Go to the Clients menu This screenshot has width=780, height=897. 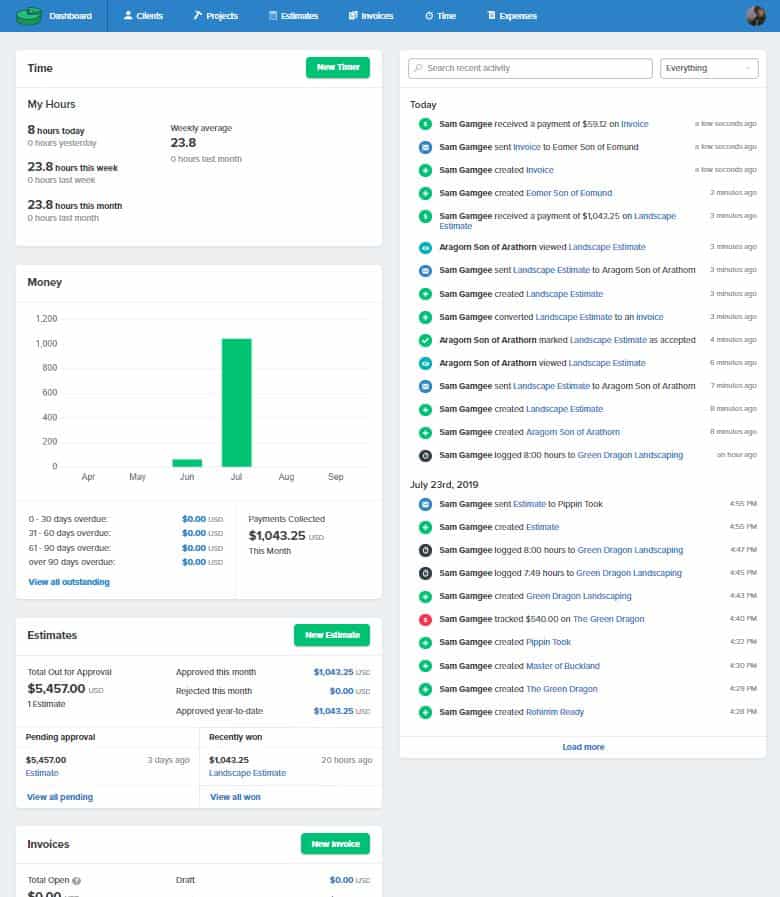[x=144, y=16]
